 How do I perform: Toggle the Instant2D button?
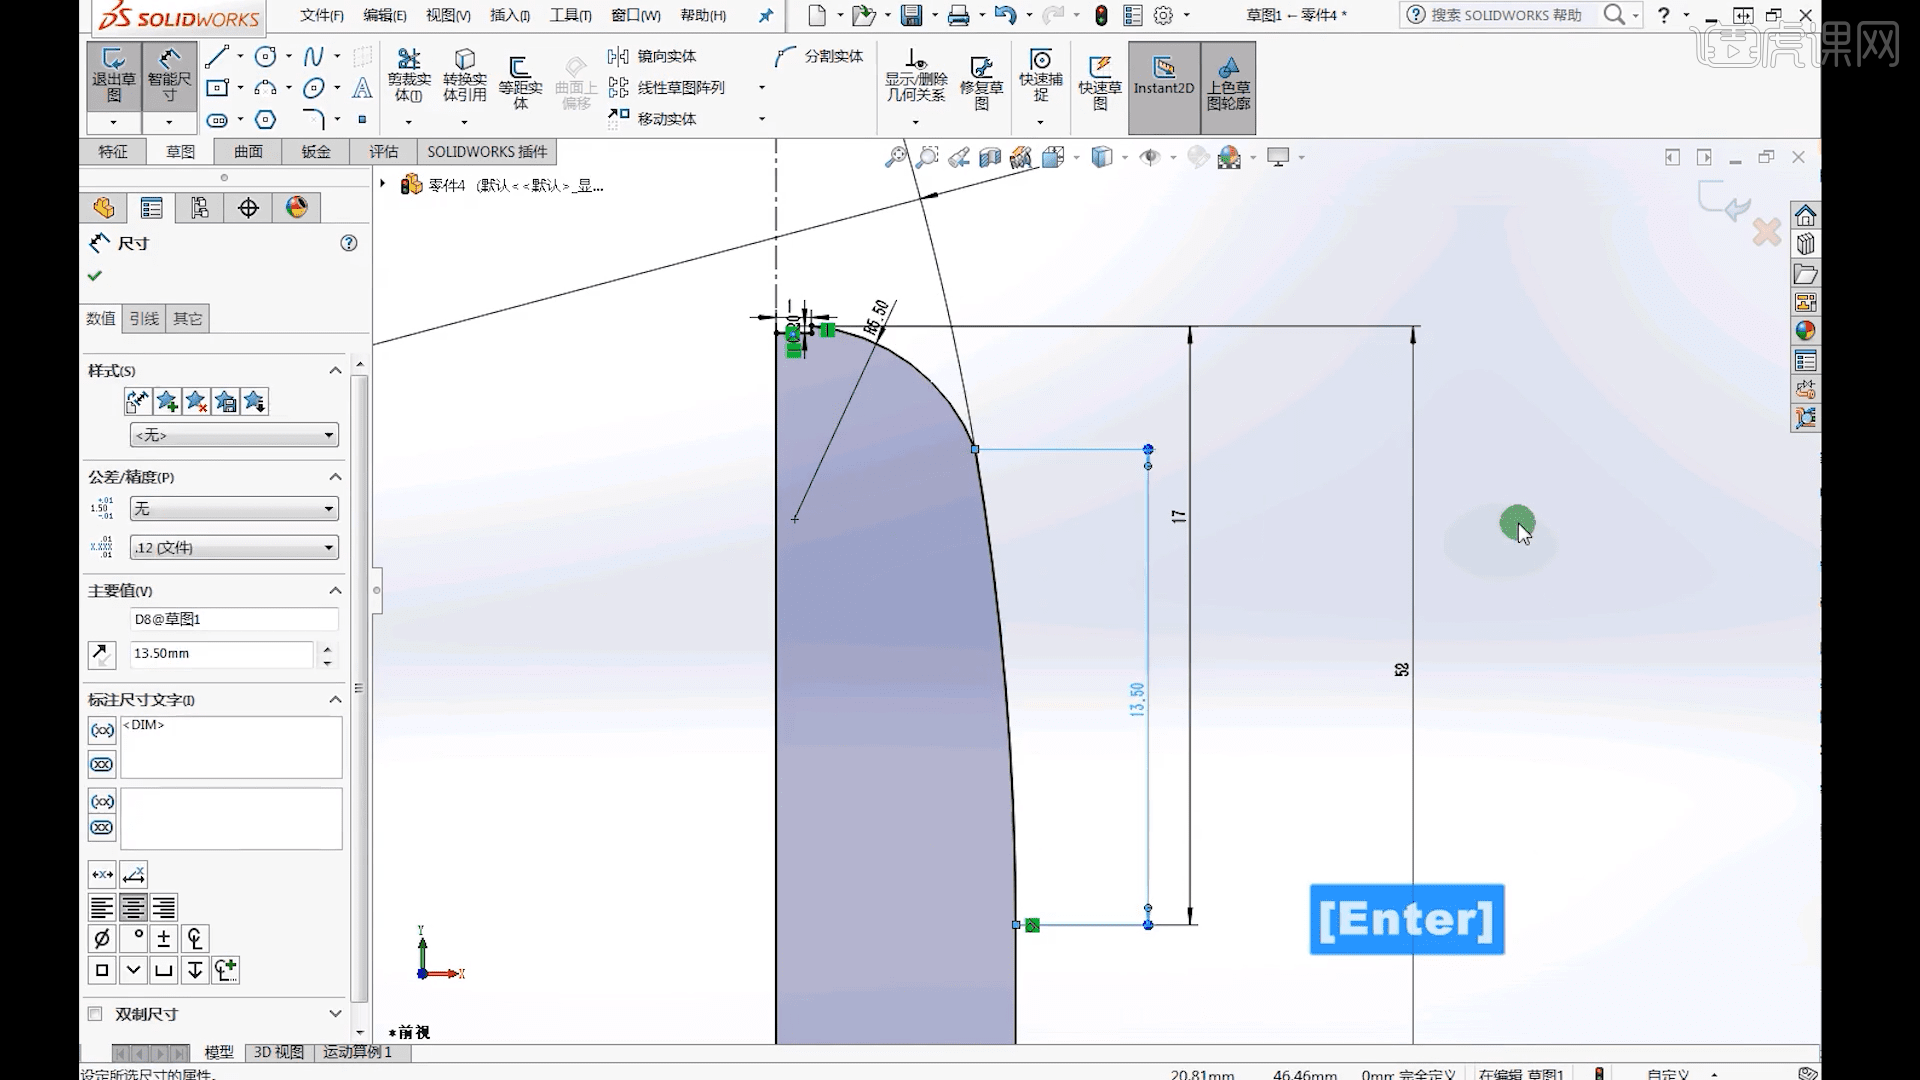[x=1164, y=87]
